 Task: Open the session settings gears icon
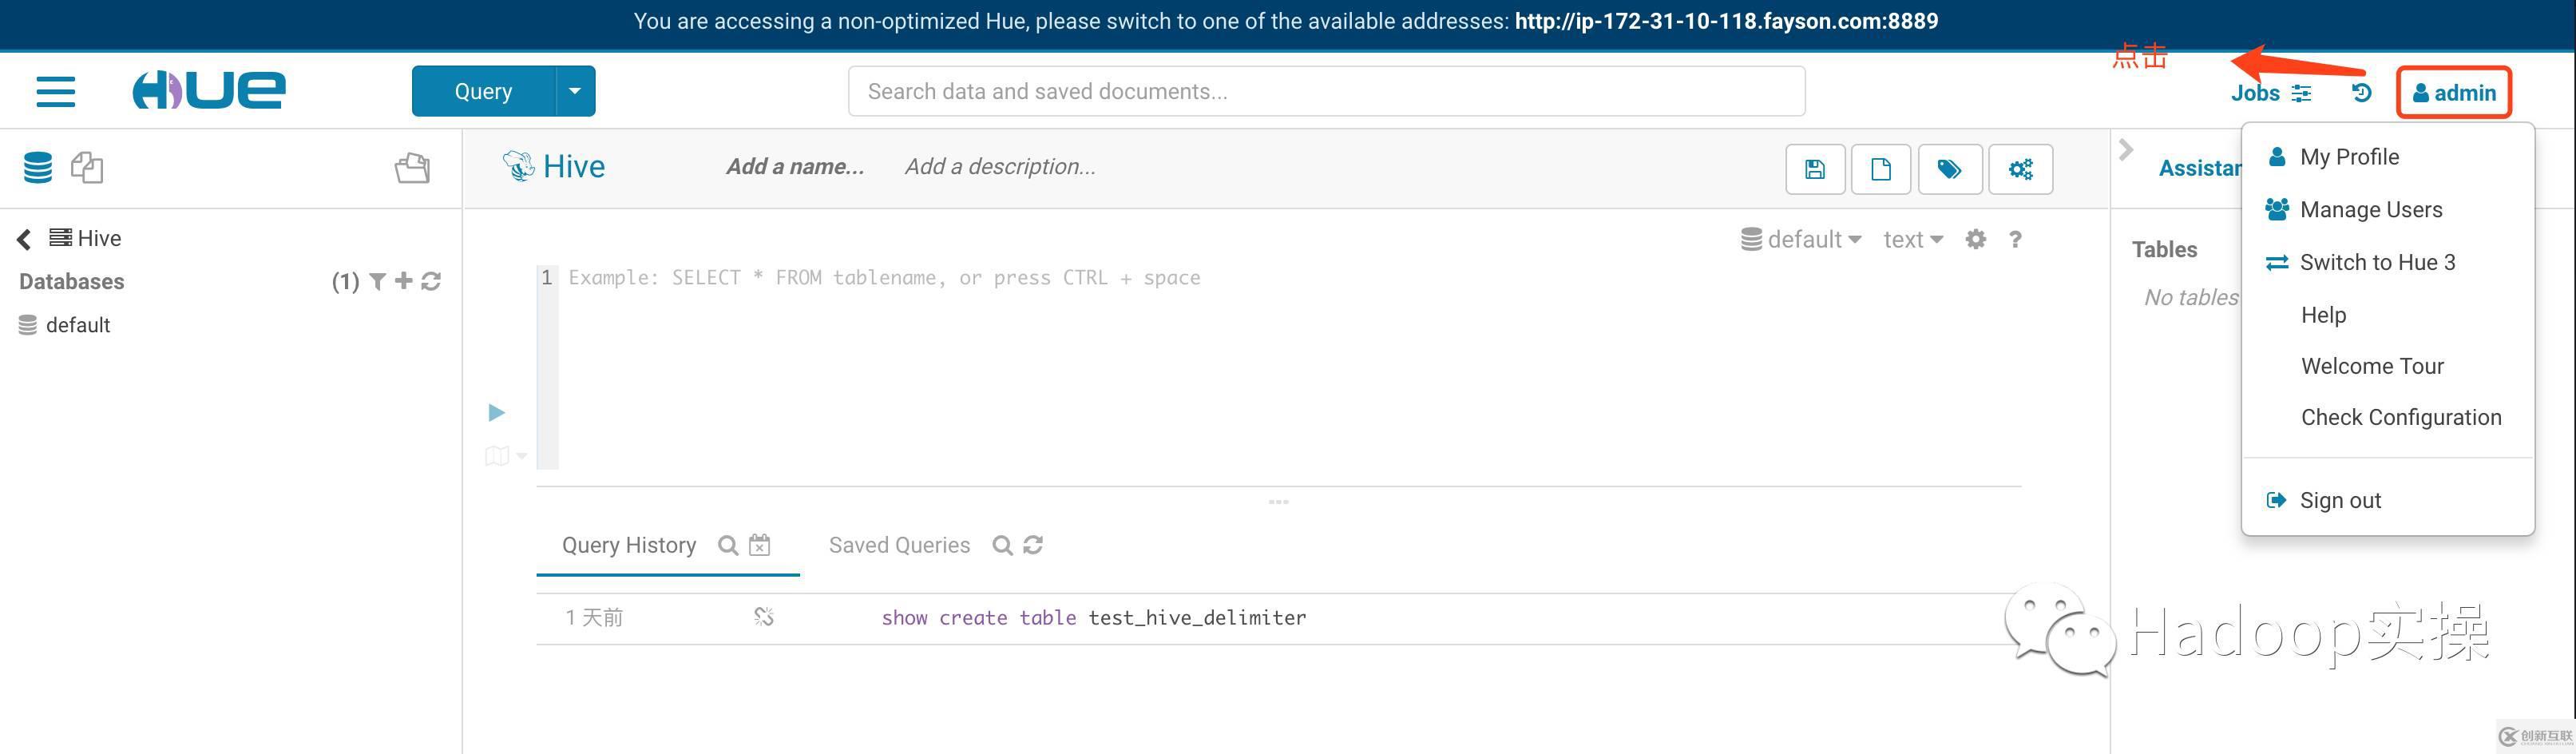click(x=2020, y=169)
